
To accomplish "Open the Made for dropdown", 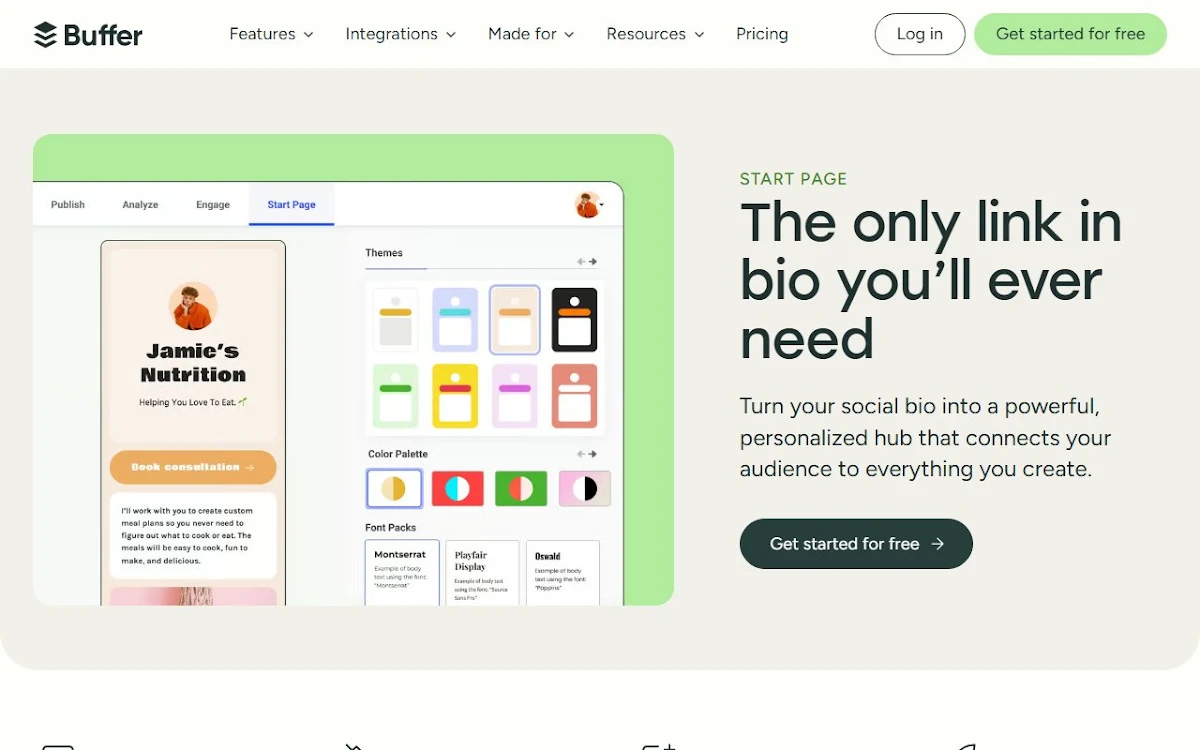I will point(531,34).
